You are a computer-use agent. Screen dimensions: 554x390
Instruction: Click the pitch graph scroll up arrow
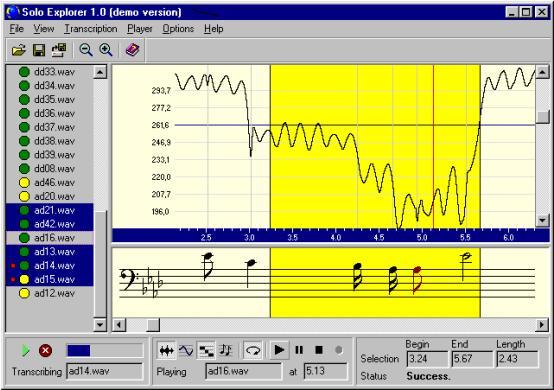tap(542, 72)
